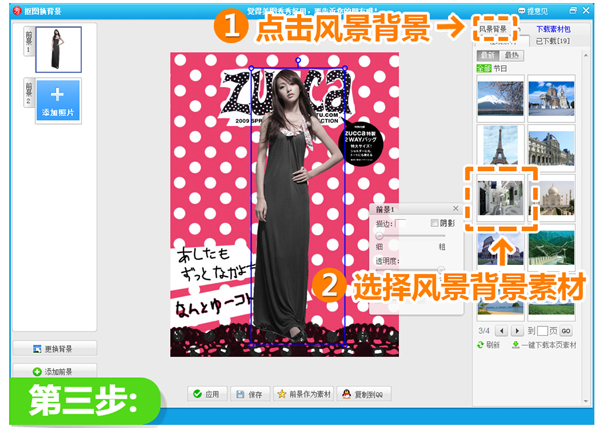The width and height of the screenshot is (600, 428).
Task: Click the 透明度 opacity slider handle
Action: 441,270
